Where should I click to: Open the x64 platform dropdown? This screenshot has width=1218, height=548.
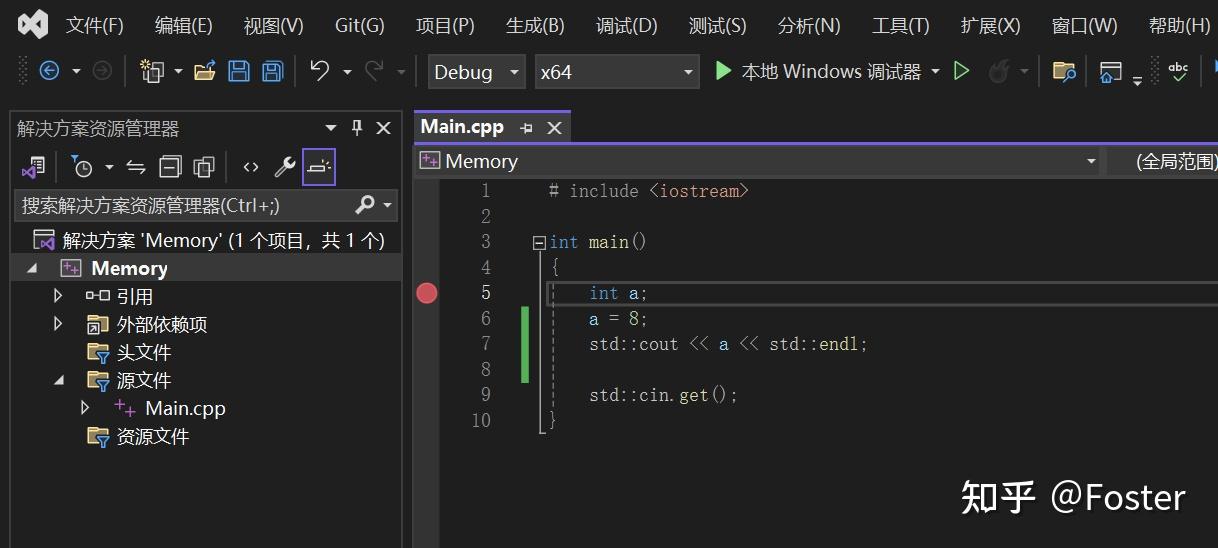[617, 72]
